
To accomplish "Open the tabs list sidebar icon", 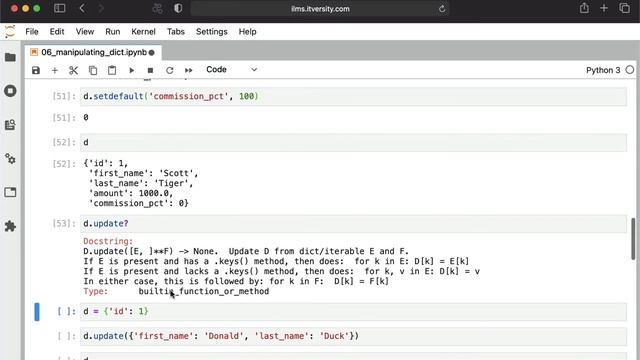I will (10, 192).
